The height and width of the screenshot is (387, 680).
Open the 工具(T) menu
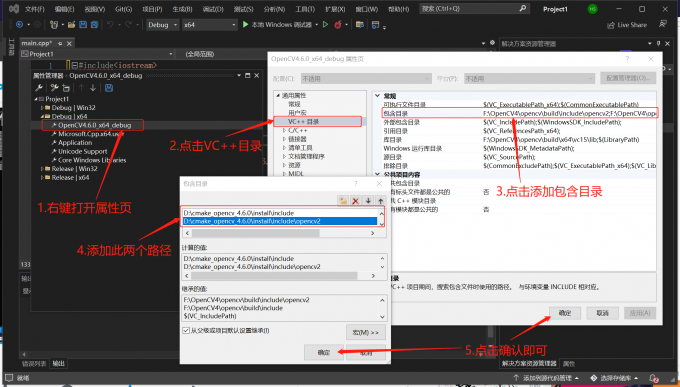pos(305,9)
